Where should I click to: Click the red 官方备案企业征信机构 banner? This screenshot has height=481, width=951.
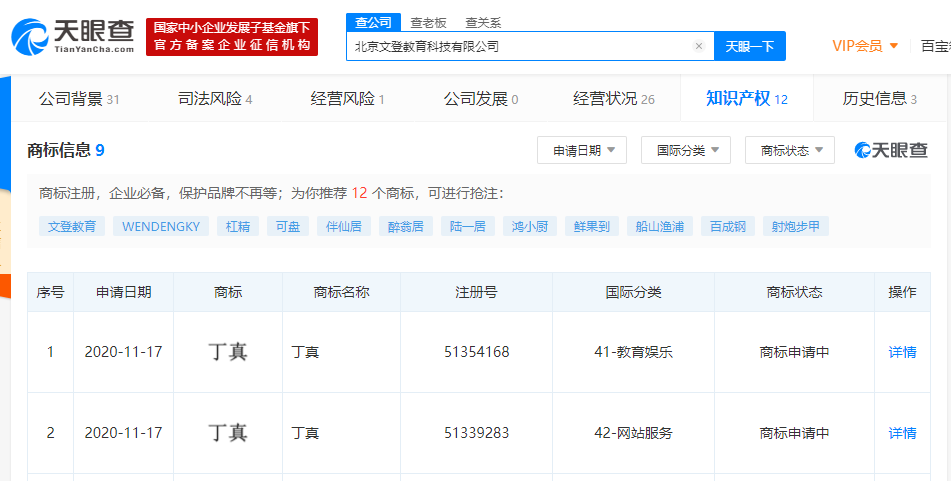coord(232,37)
